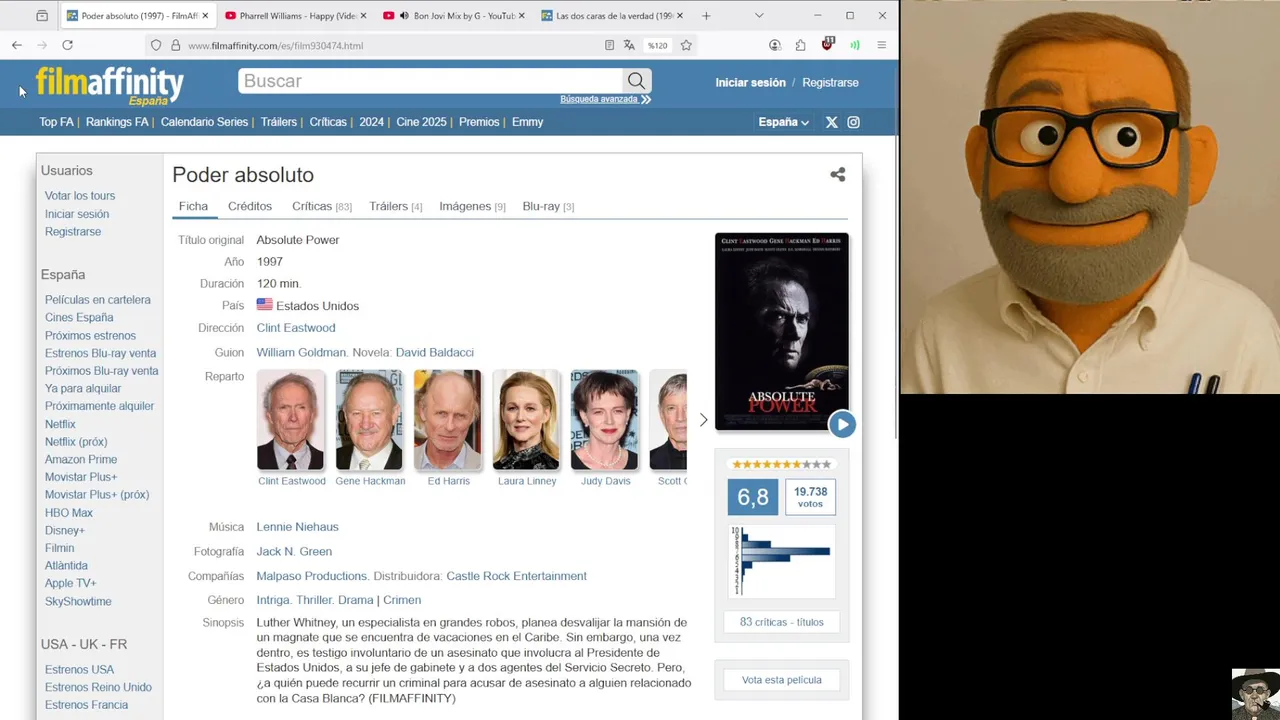Bookmark page with star icon
Screen dimensions: 1280x720
686,45
